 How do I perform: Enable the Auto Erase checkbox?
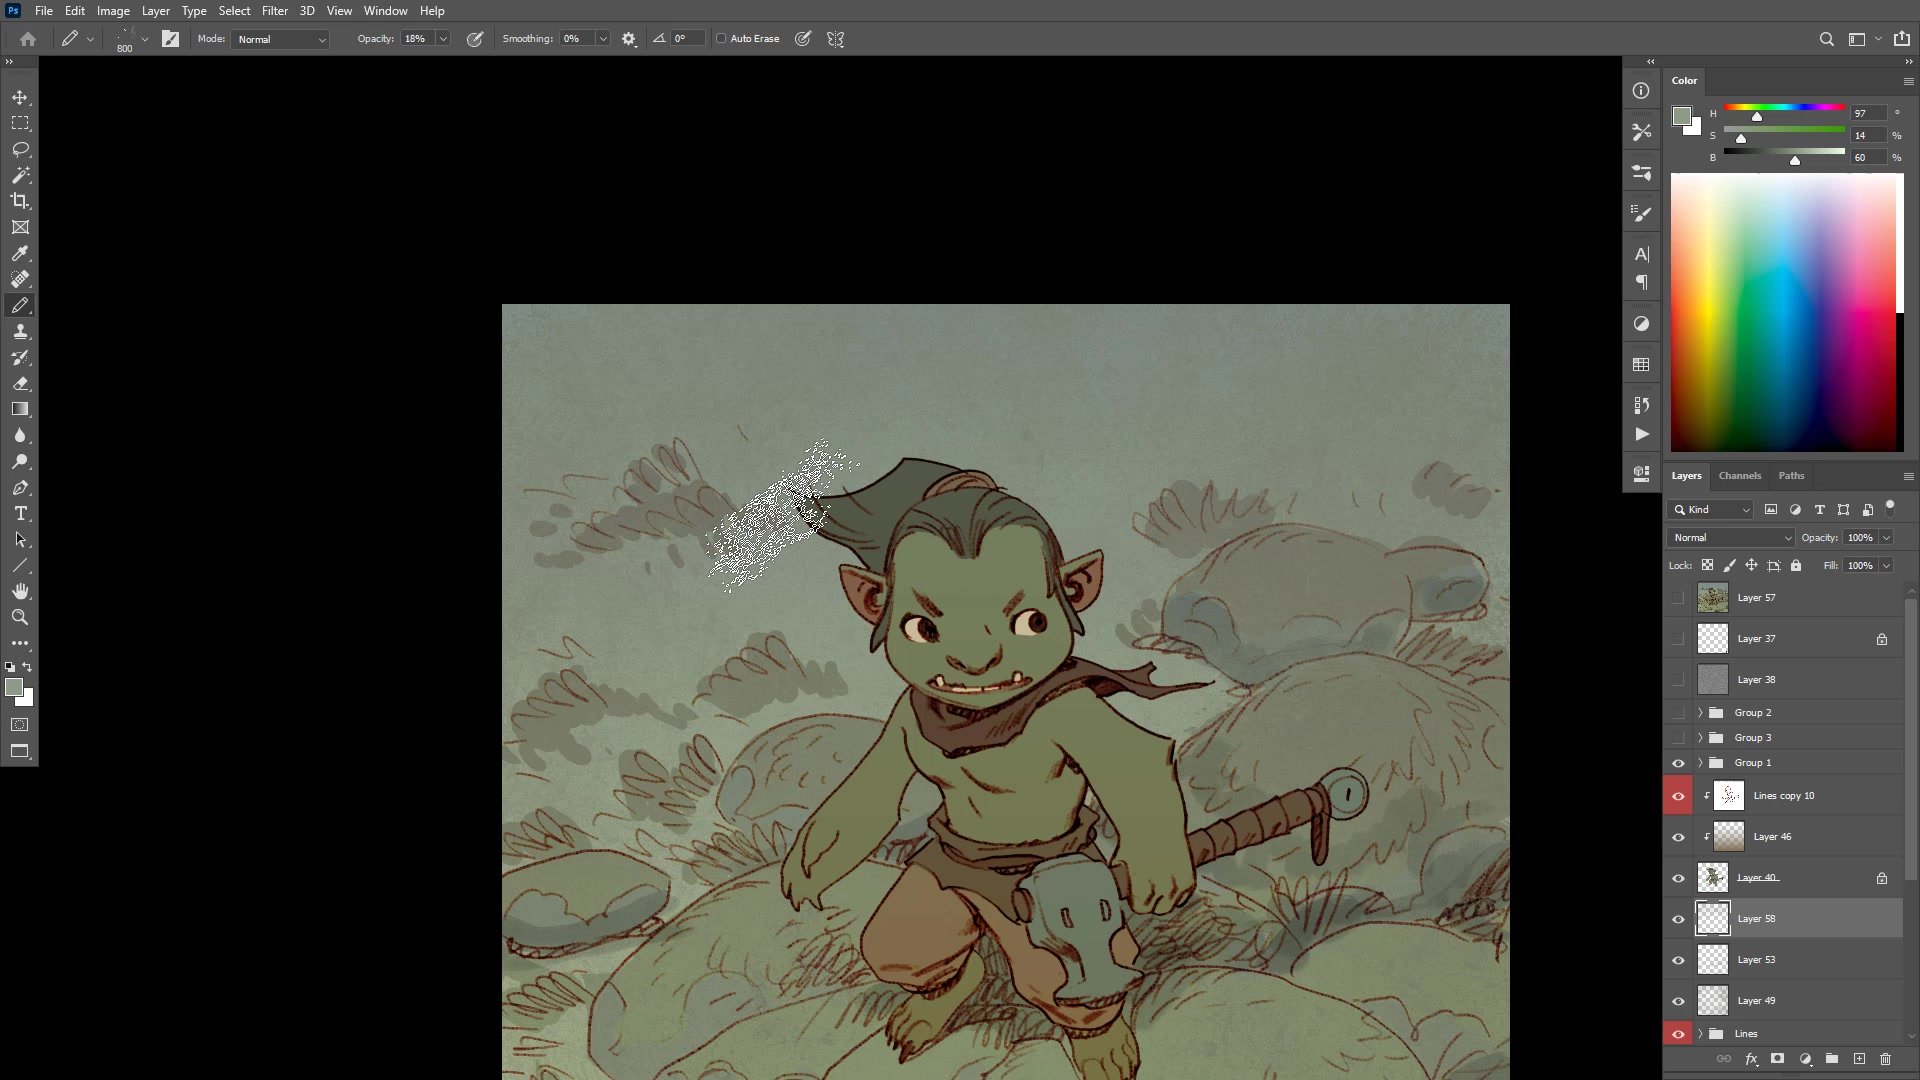coord(721,39)
